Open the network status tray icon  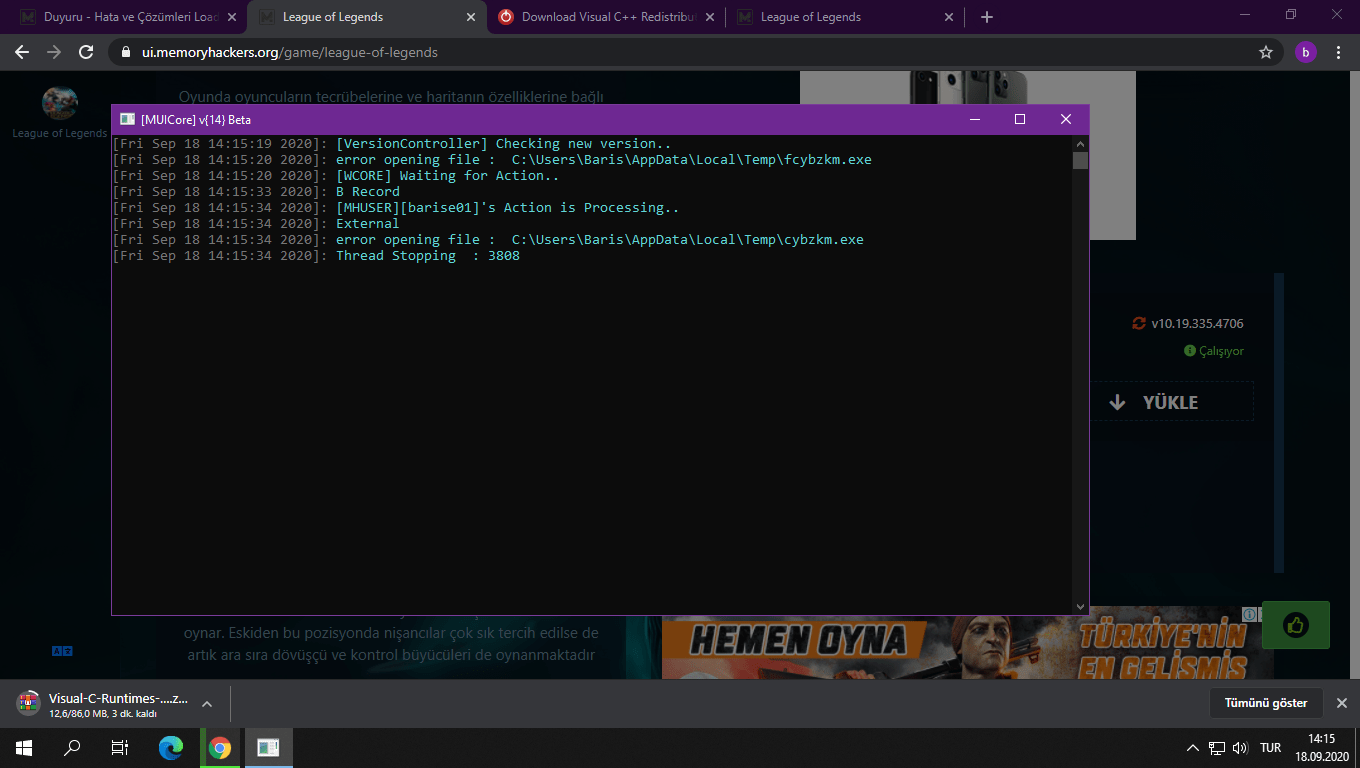(1217, 748)
